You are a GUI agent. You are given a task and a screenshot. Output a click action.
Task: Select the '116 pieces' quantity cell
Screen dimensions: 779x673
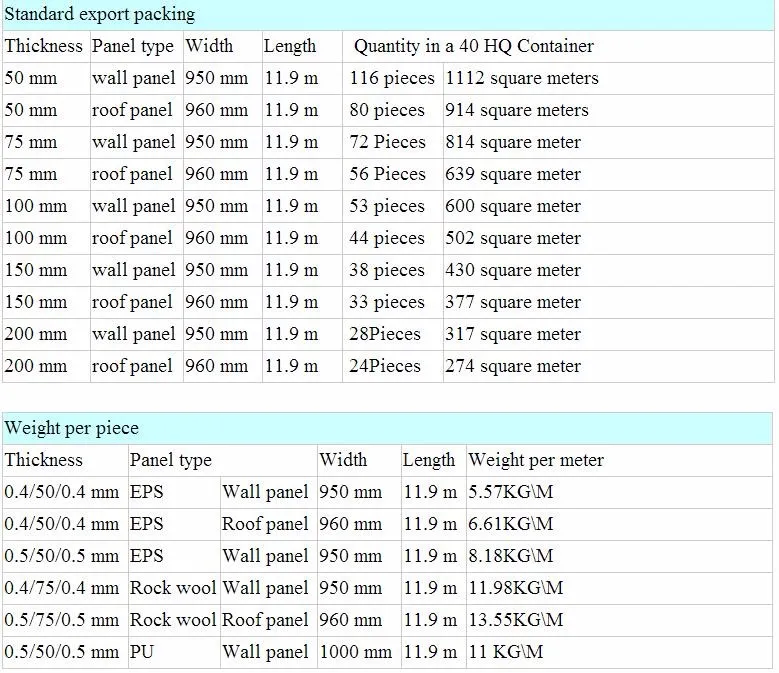point(392,78)
